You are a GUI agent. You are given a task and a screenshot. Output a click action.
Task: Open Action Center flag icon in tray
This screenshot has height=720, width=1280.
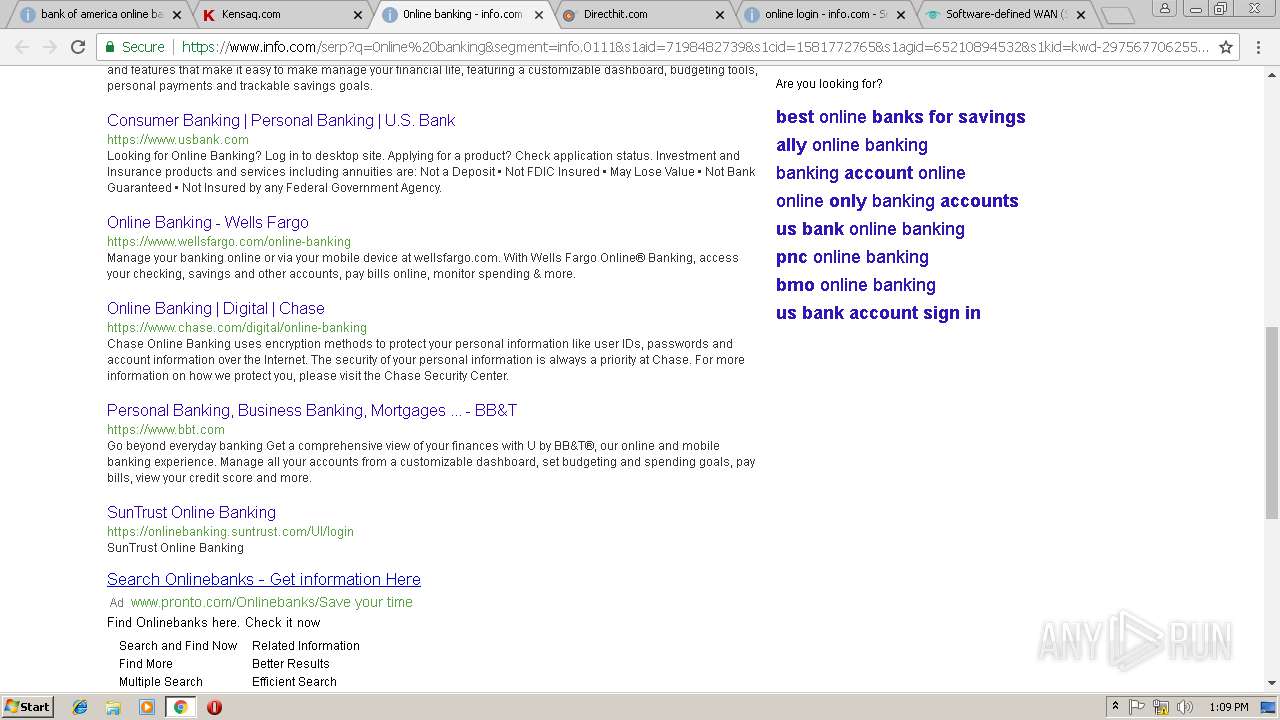1137,707
